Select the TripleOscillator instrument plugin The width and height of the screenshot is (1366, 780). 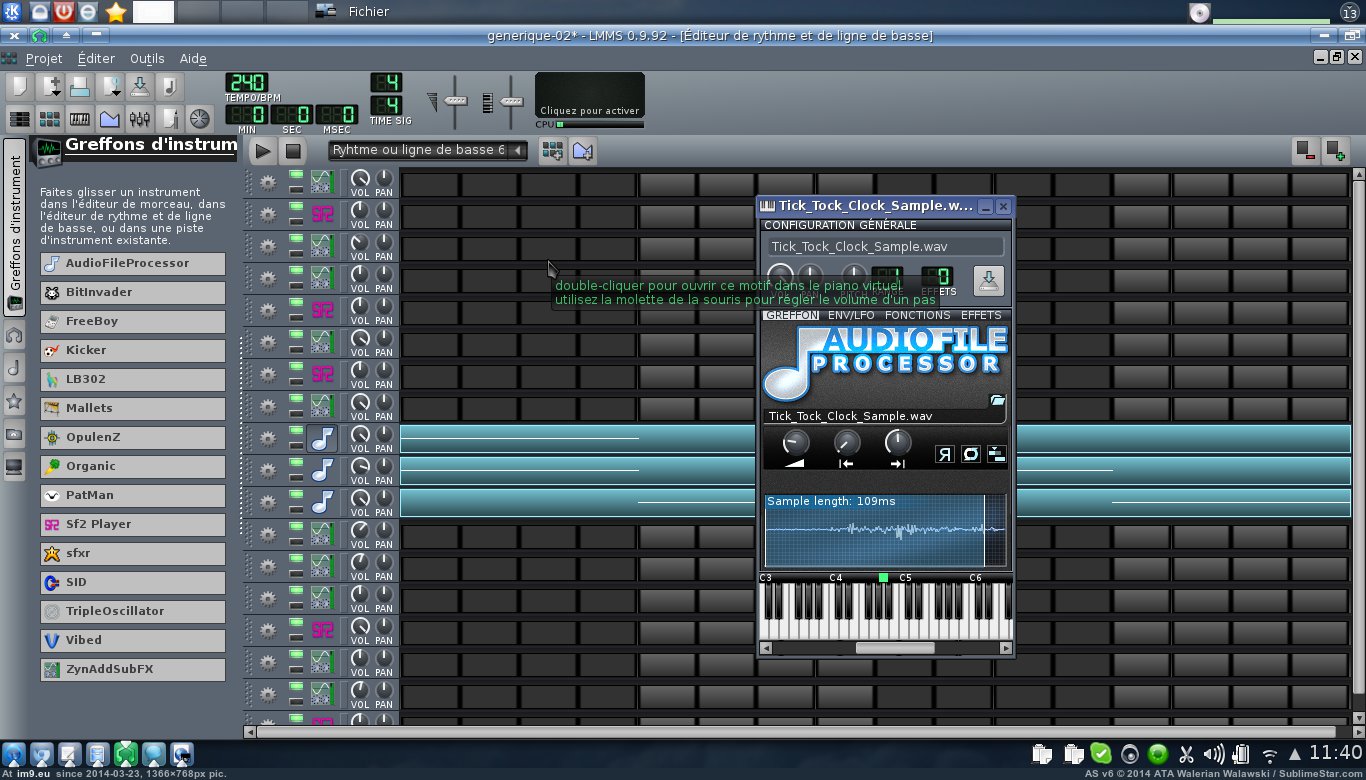(x=133, y=611)
